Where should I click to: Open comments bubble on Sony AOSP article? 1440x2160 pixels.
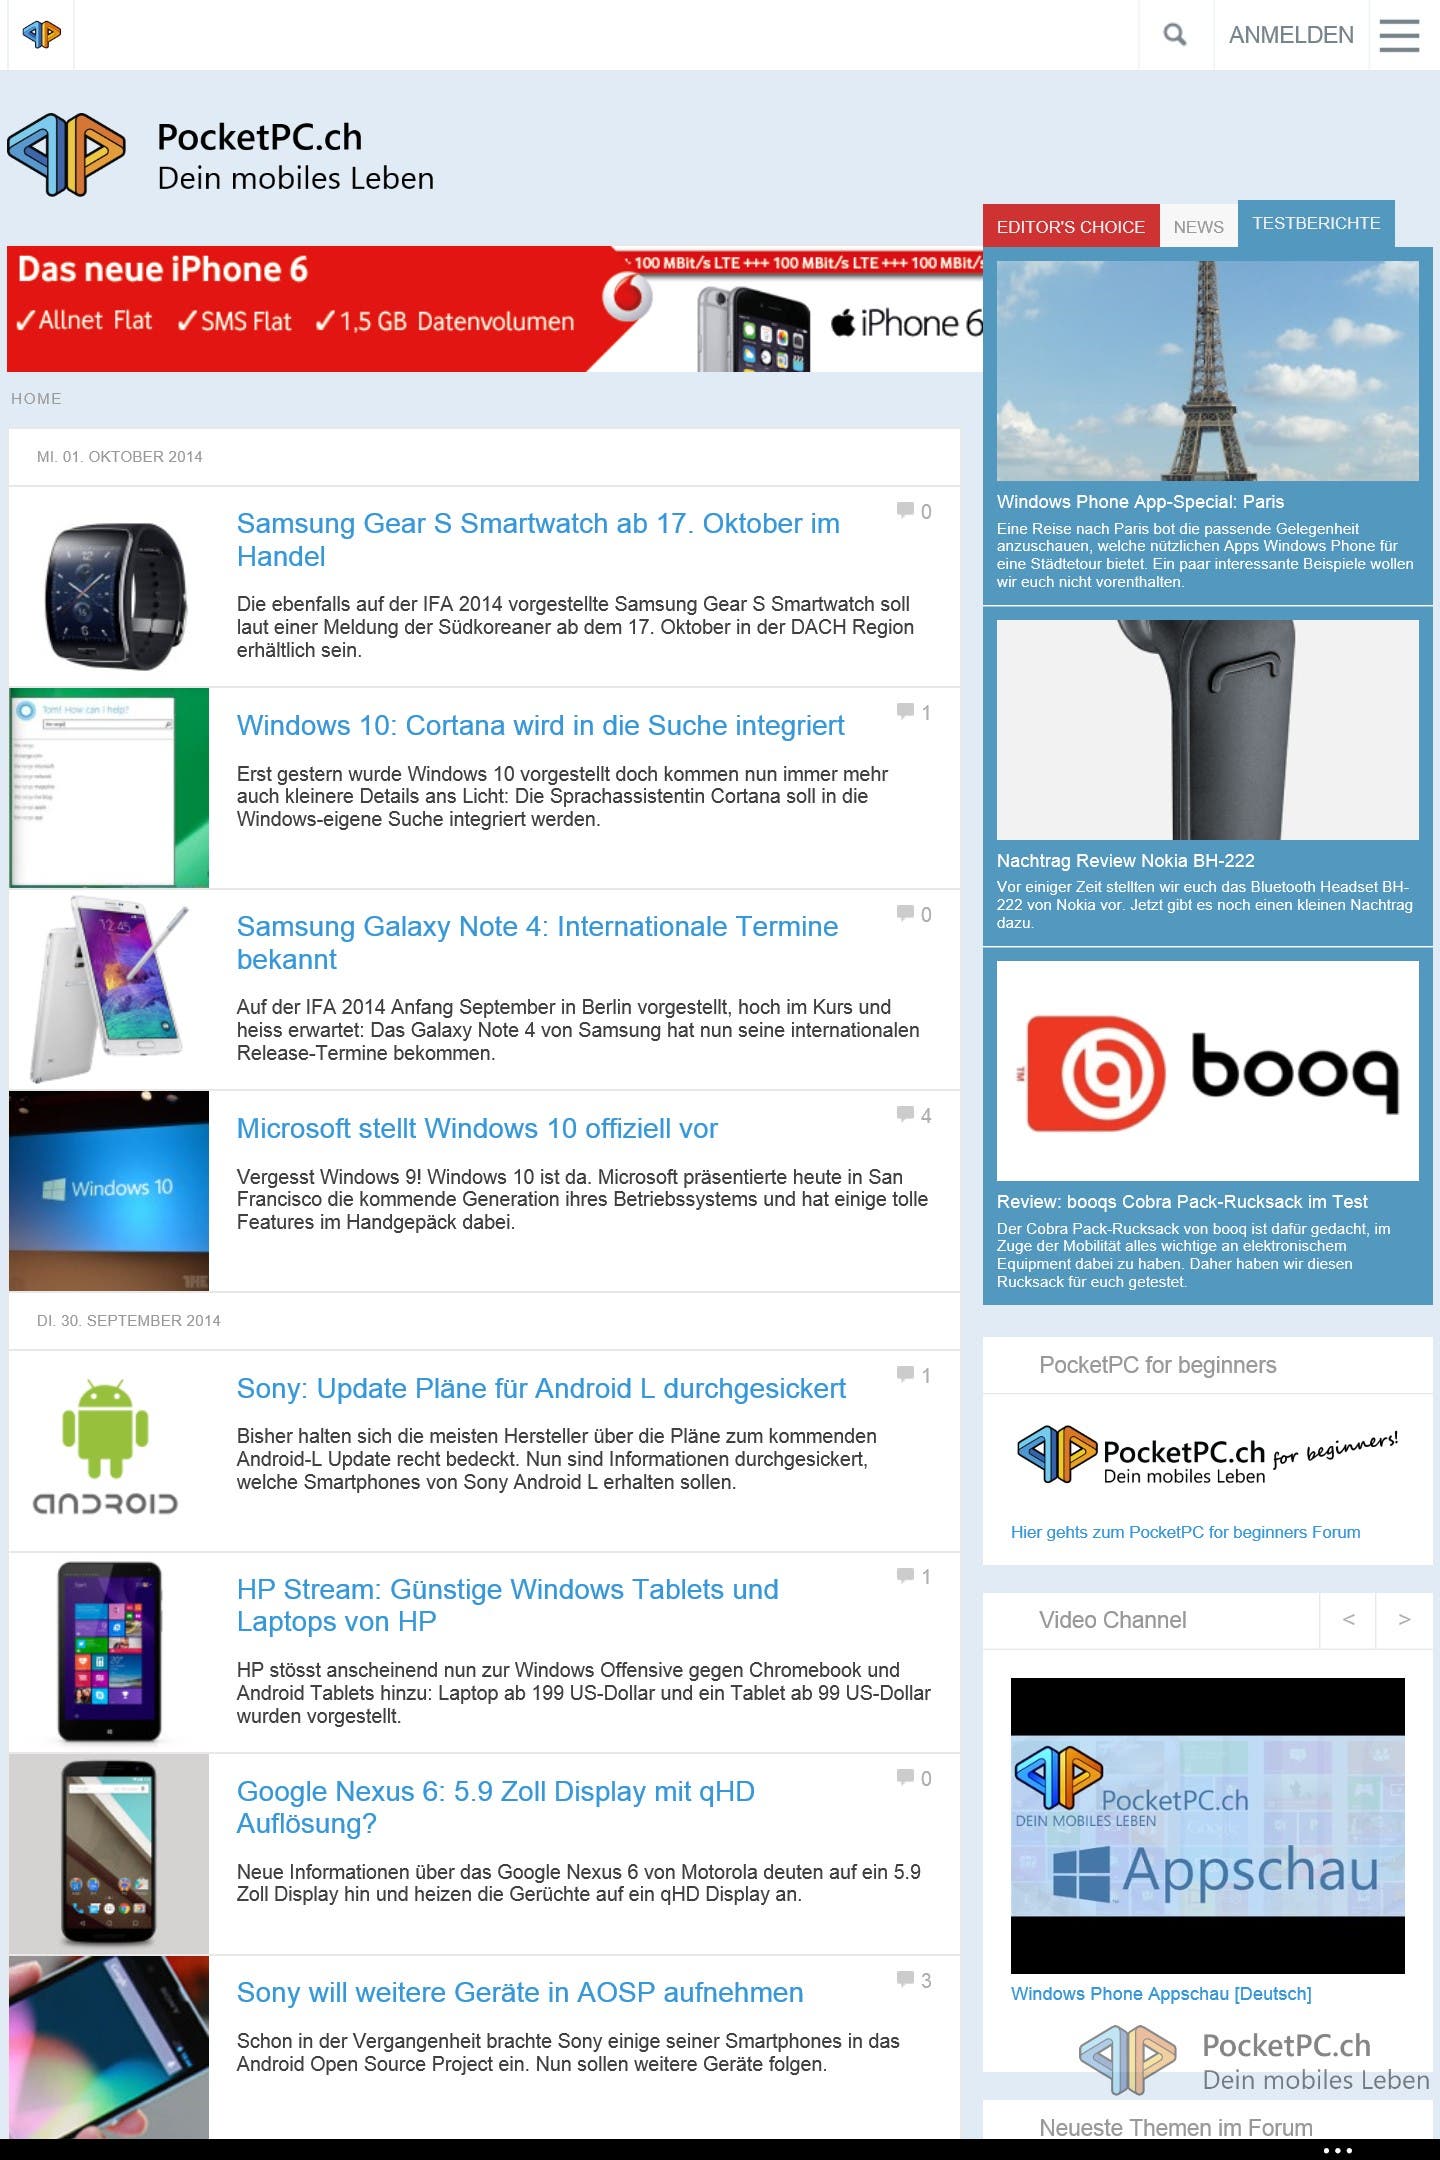pyautogui.click(x=913, y=1980)
